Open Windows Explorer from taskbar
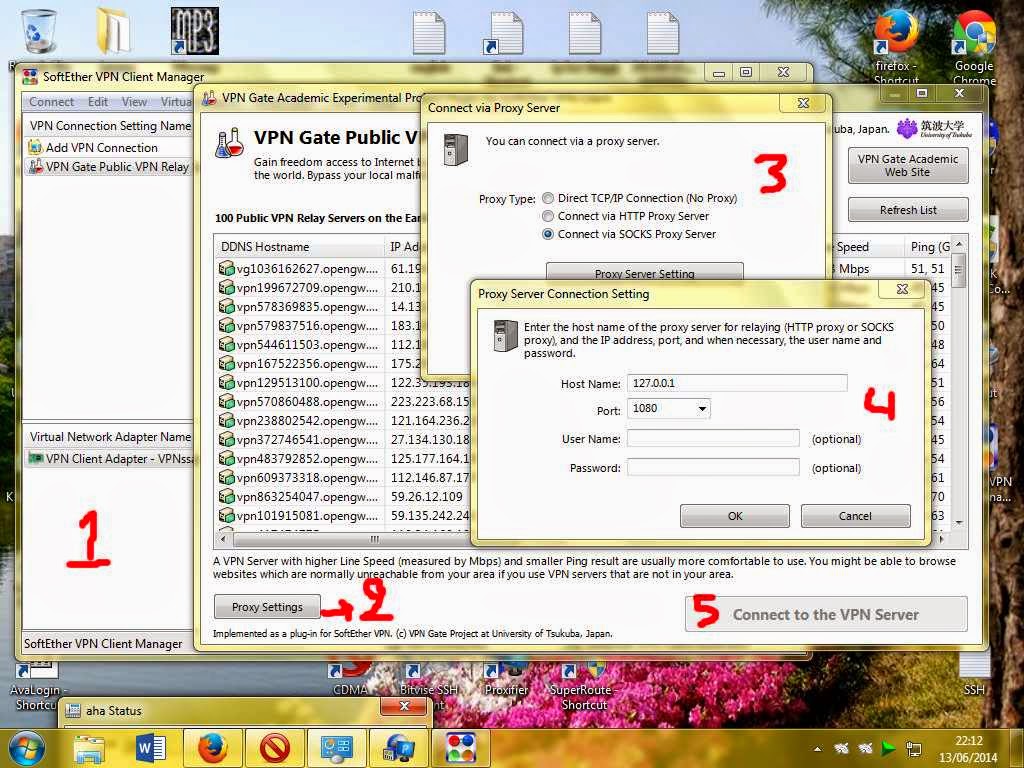The height and width of the screenshot is (768, 1024). (x=89, y=748)
